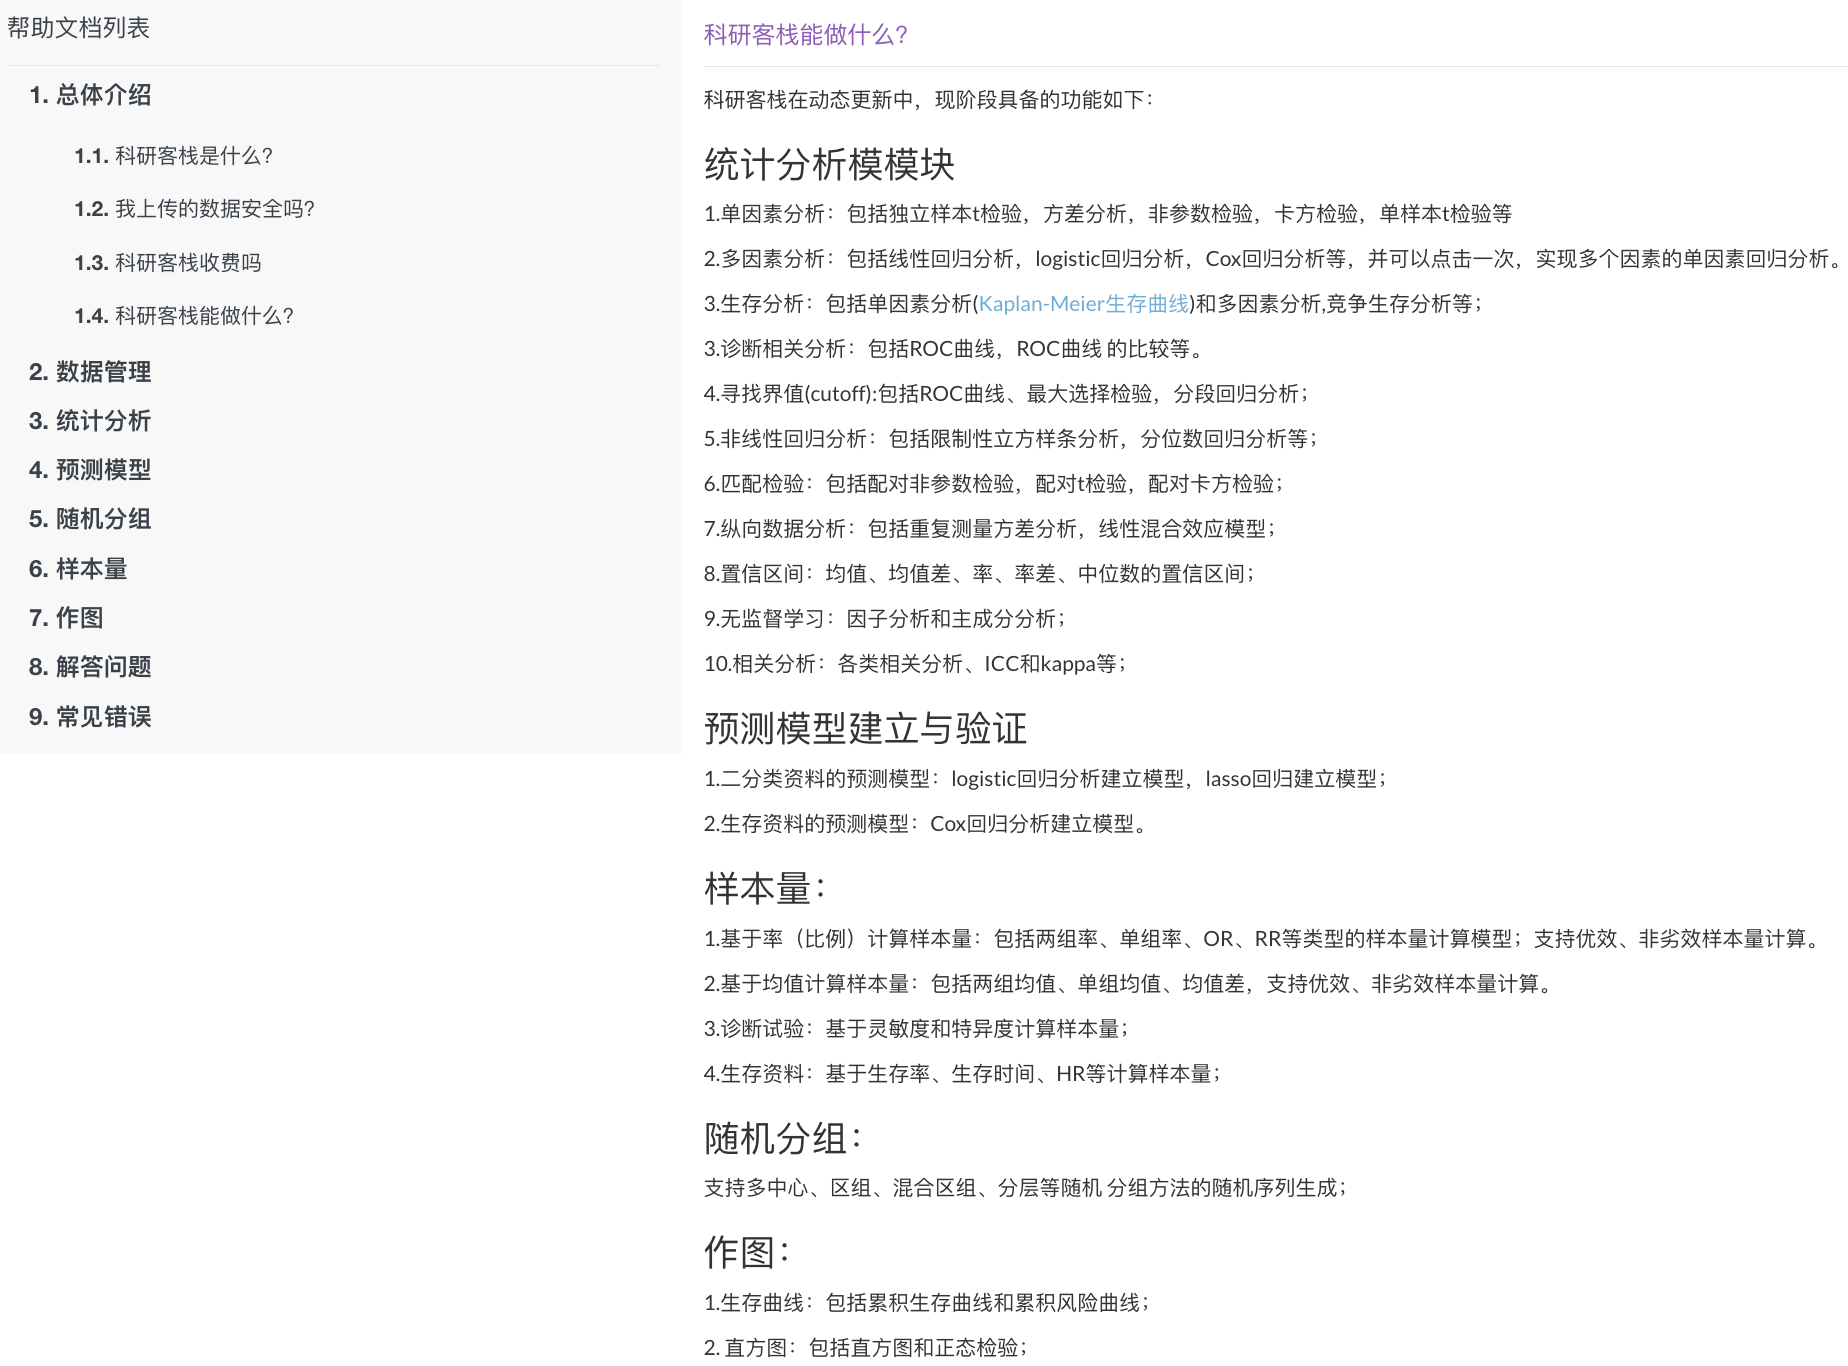The width and height of the screenshot is (1848, 1366).
Task: Click line 6.匹配检验
Action: coord(993,484)
